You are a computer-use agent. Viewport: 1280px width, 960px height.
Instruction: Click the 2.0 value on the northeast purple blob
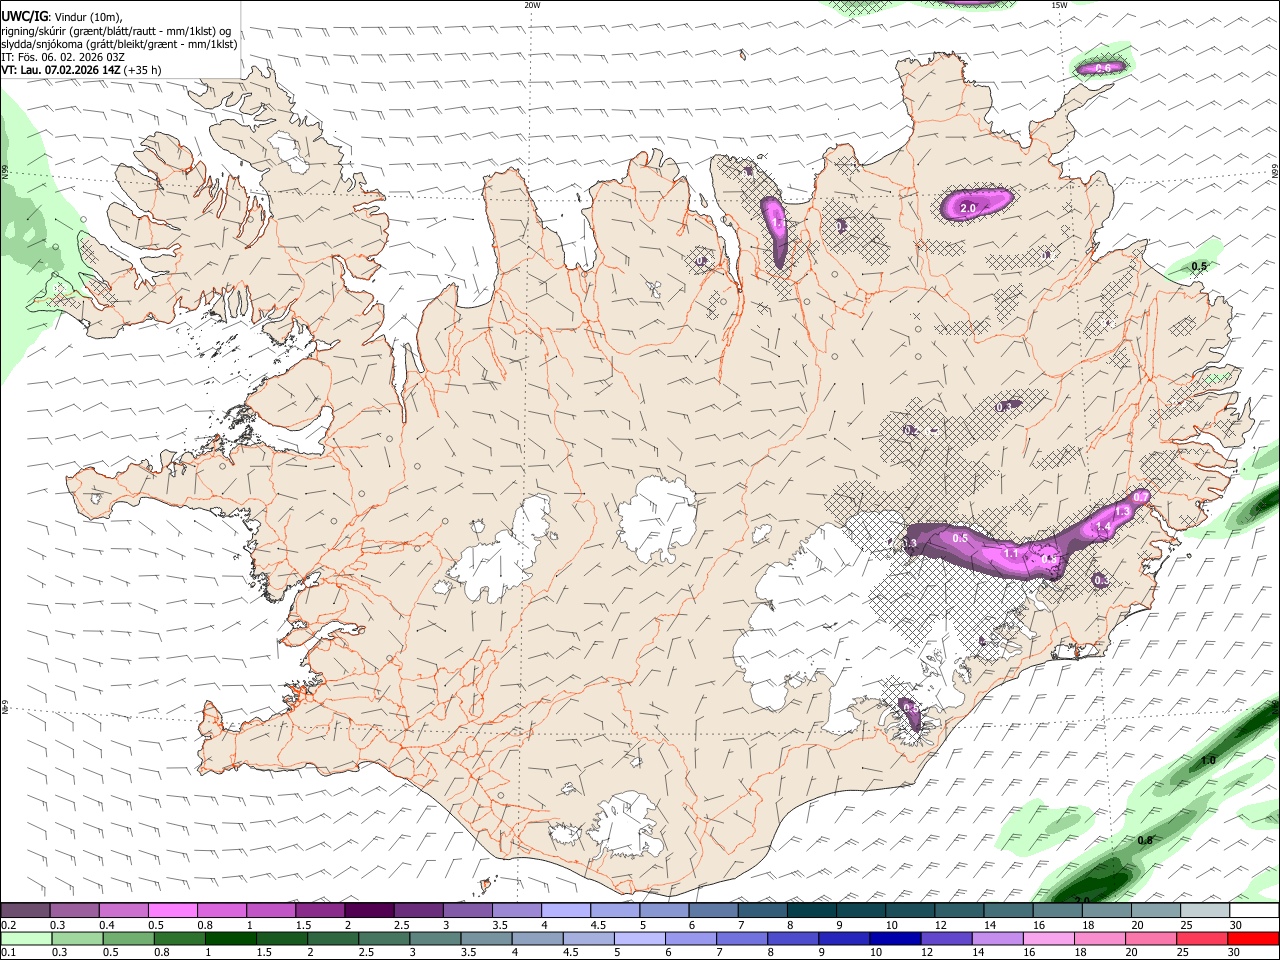pyautogui.click(x=968, y=208)
